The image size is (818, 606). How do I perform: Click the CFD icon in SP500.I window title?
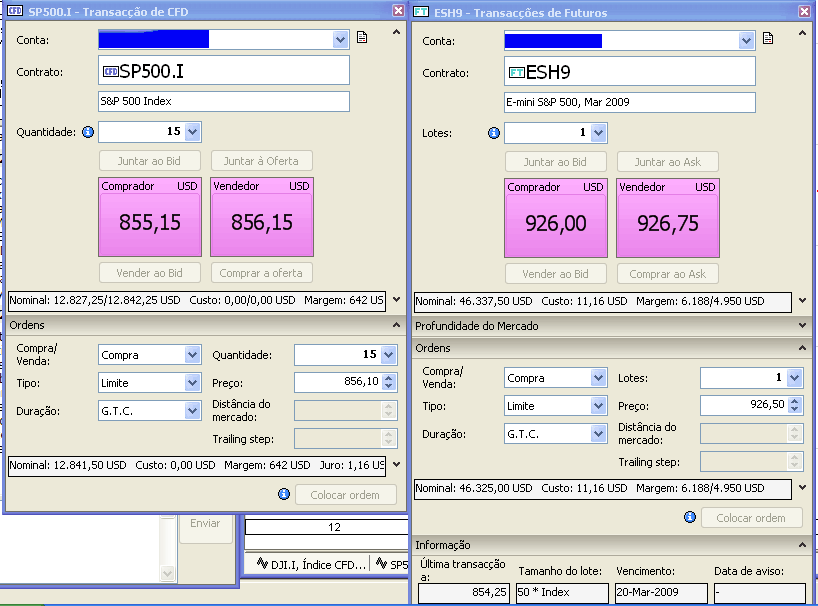click(x=15, y=11)
